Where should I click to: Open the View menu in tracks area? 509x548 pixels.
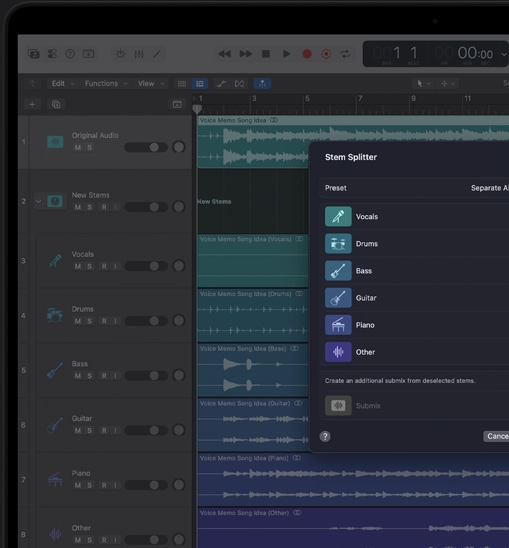tap(151, 84)
